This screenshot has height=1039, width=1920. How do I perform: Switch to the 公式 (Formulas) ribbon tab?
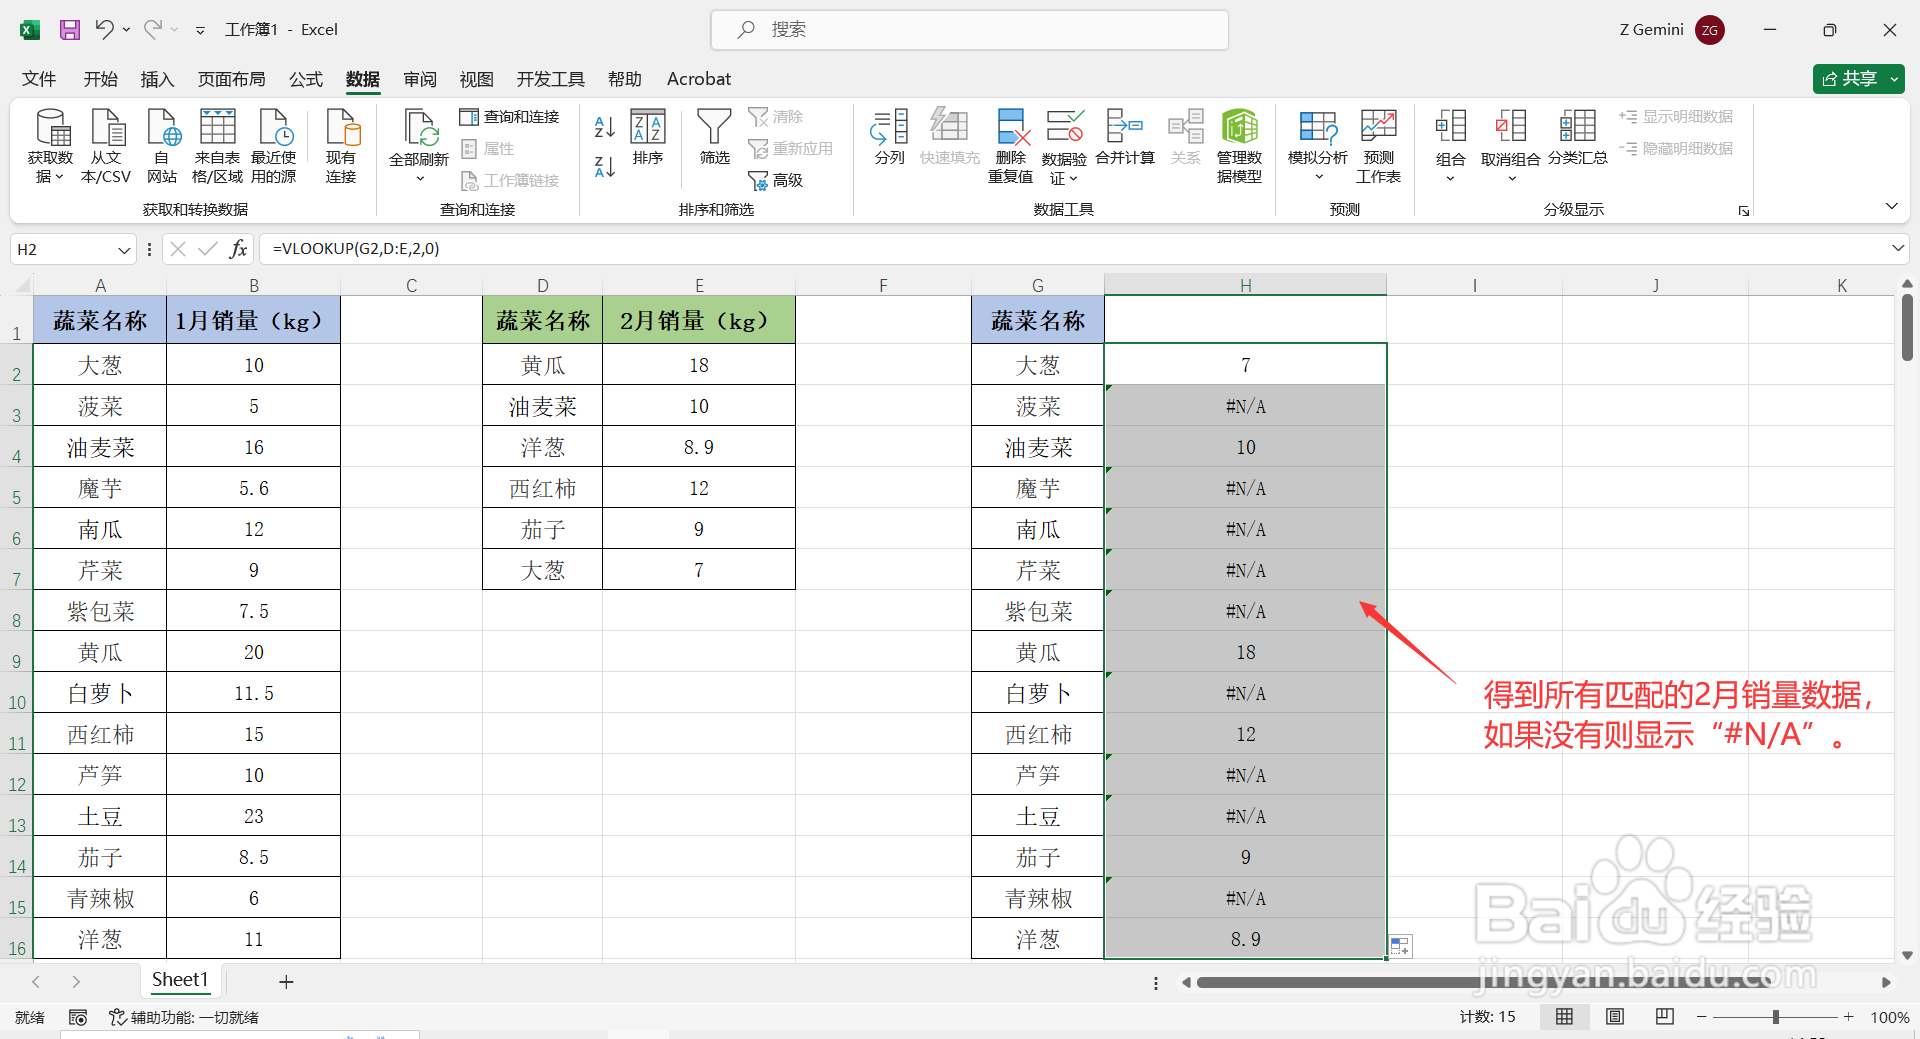point(305,79)
